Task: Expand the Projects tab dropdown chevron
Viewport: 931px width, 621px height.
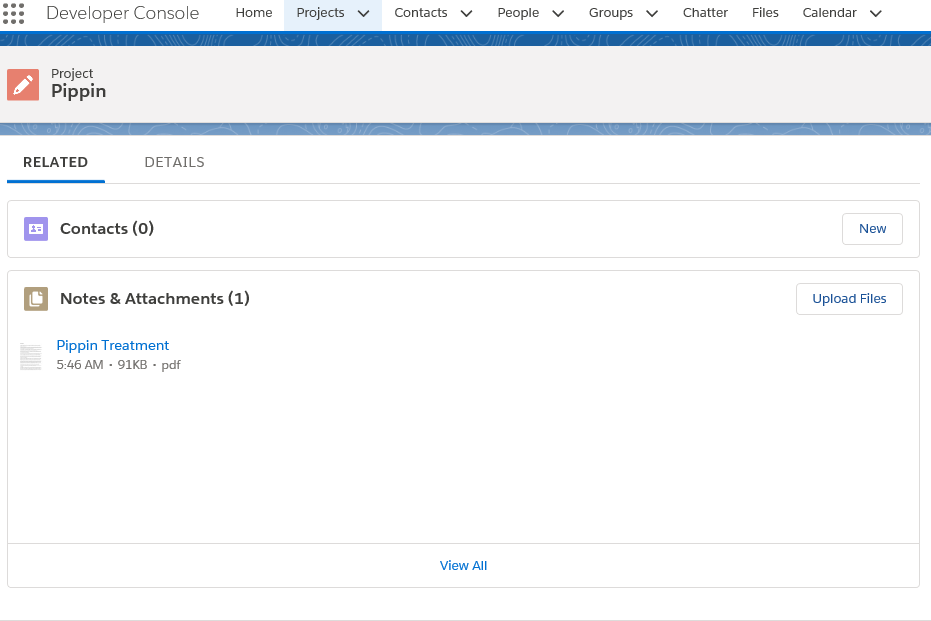Action: click(x=363, y=13)
